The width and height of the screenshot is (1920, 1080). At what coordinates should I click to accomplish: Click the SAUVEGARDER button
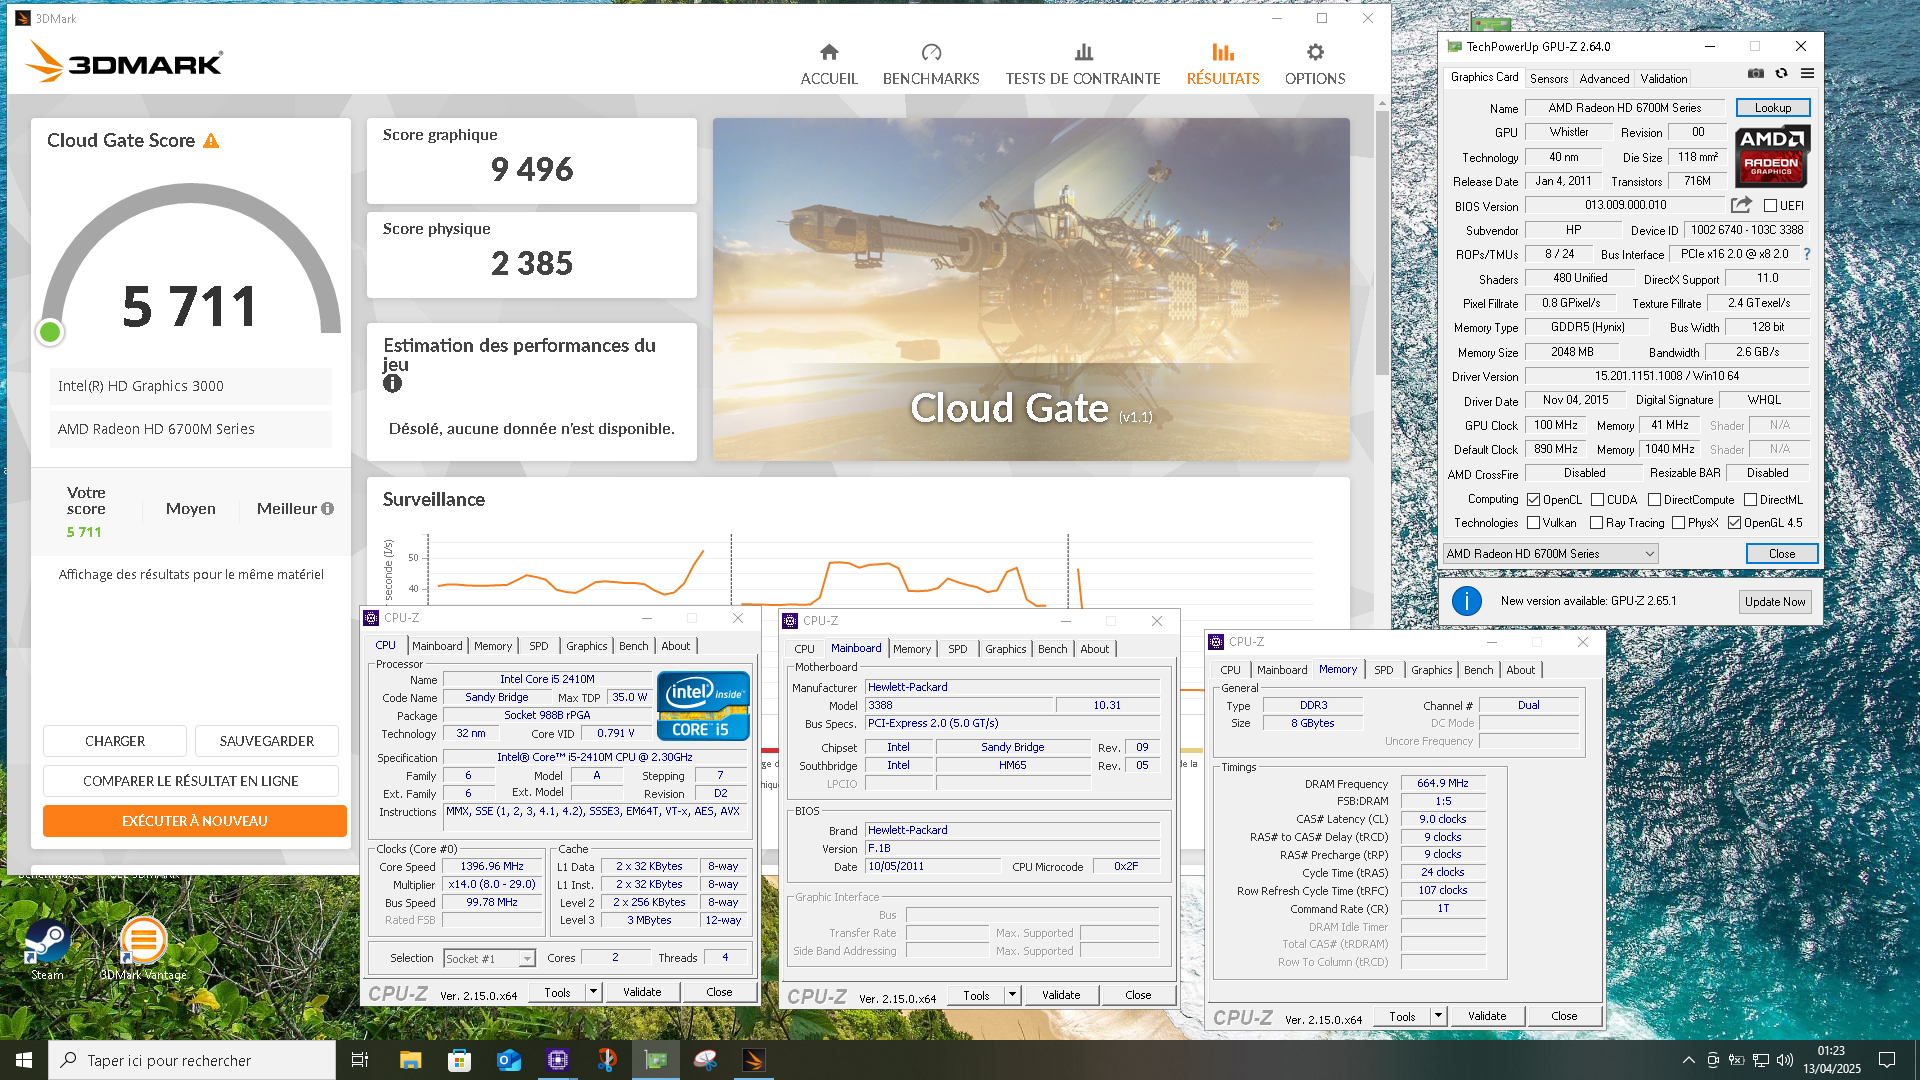coord(267,741)
